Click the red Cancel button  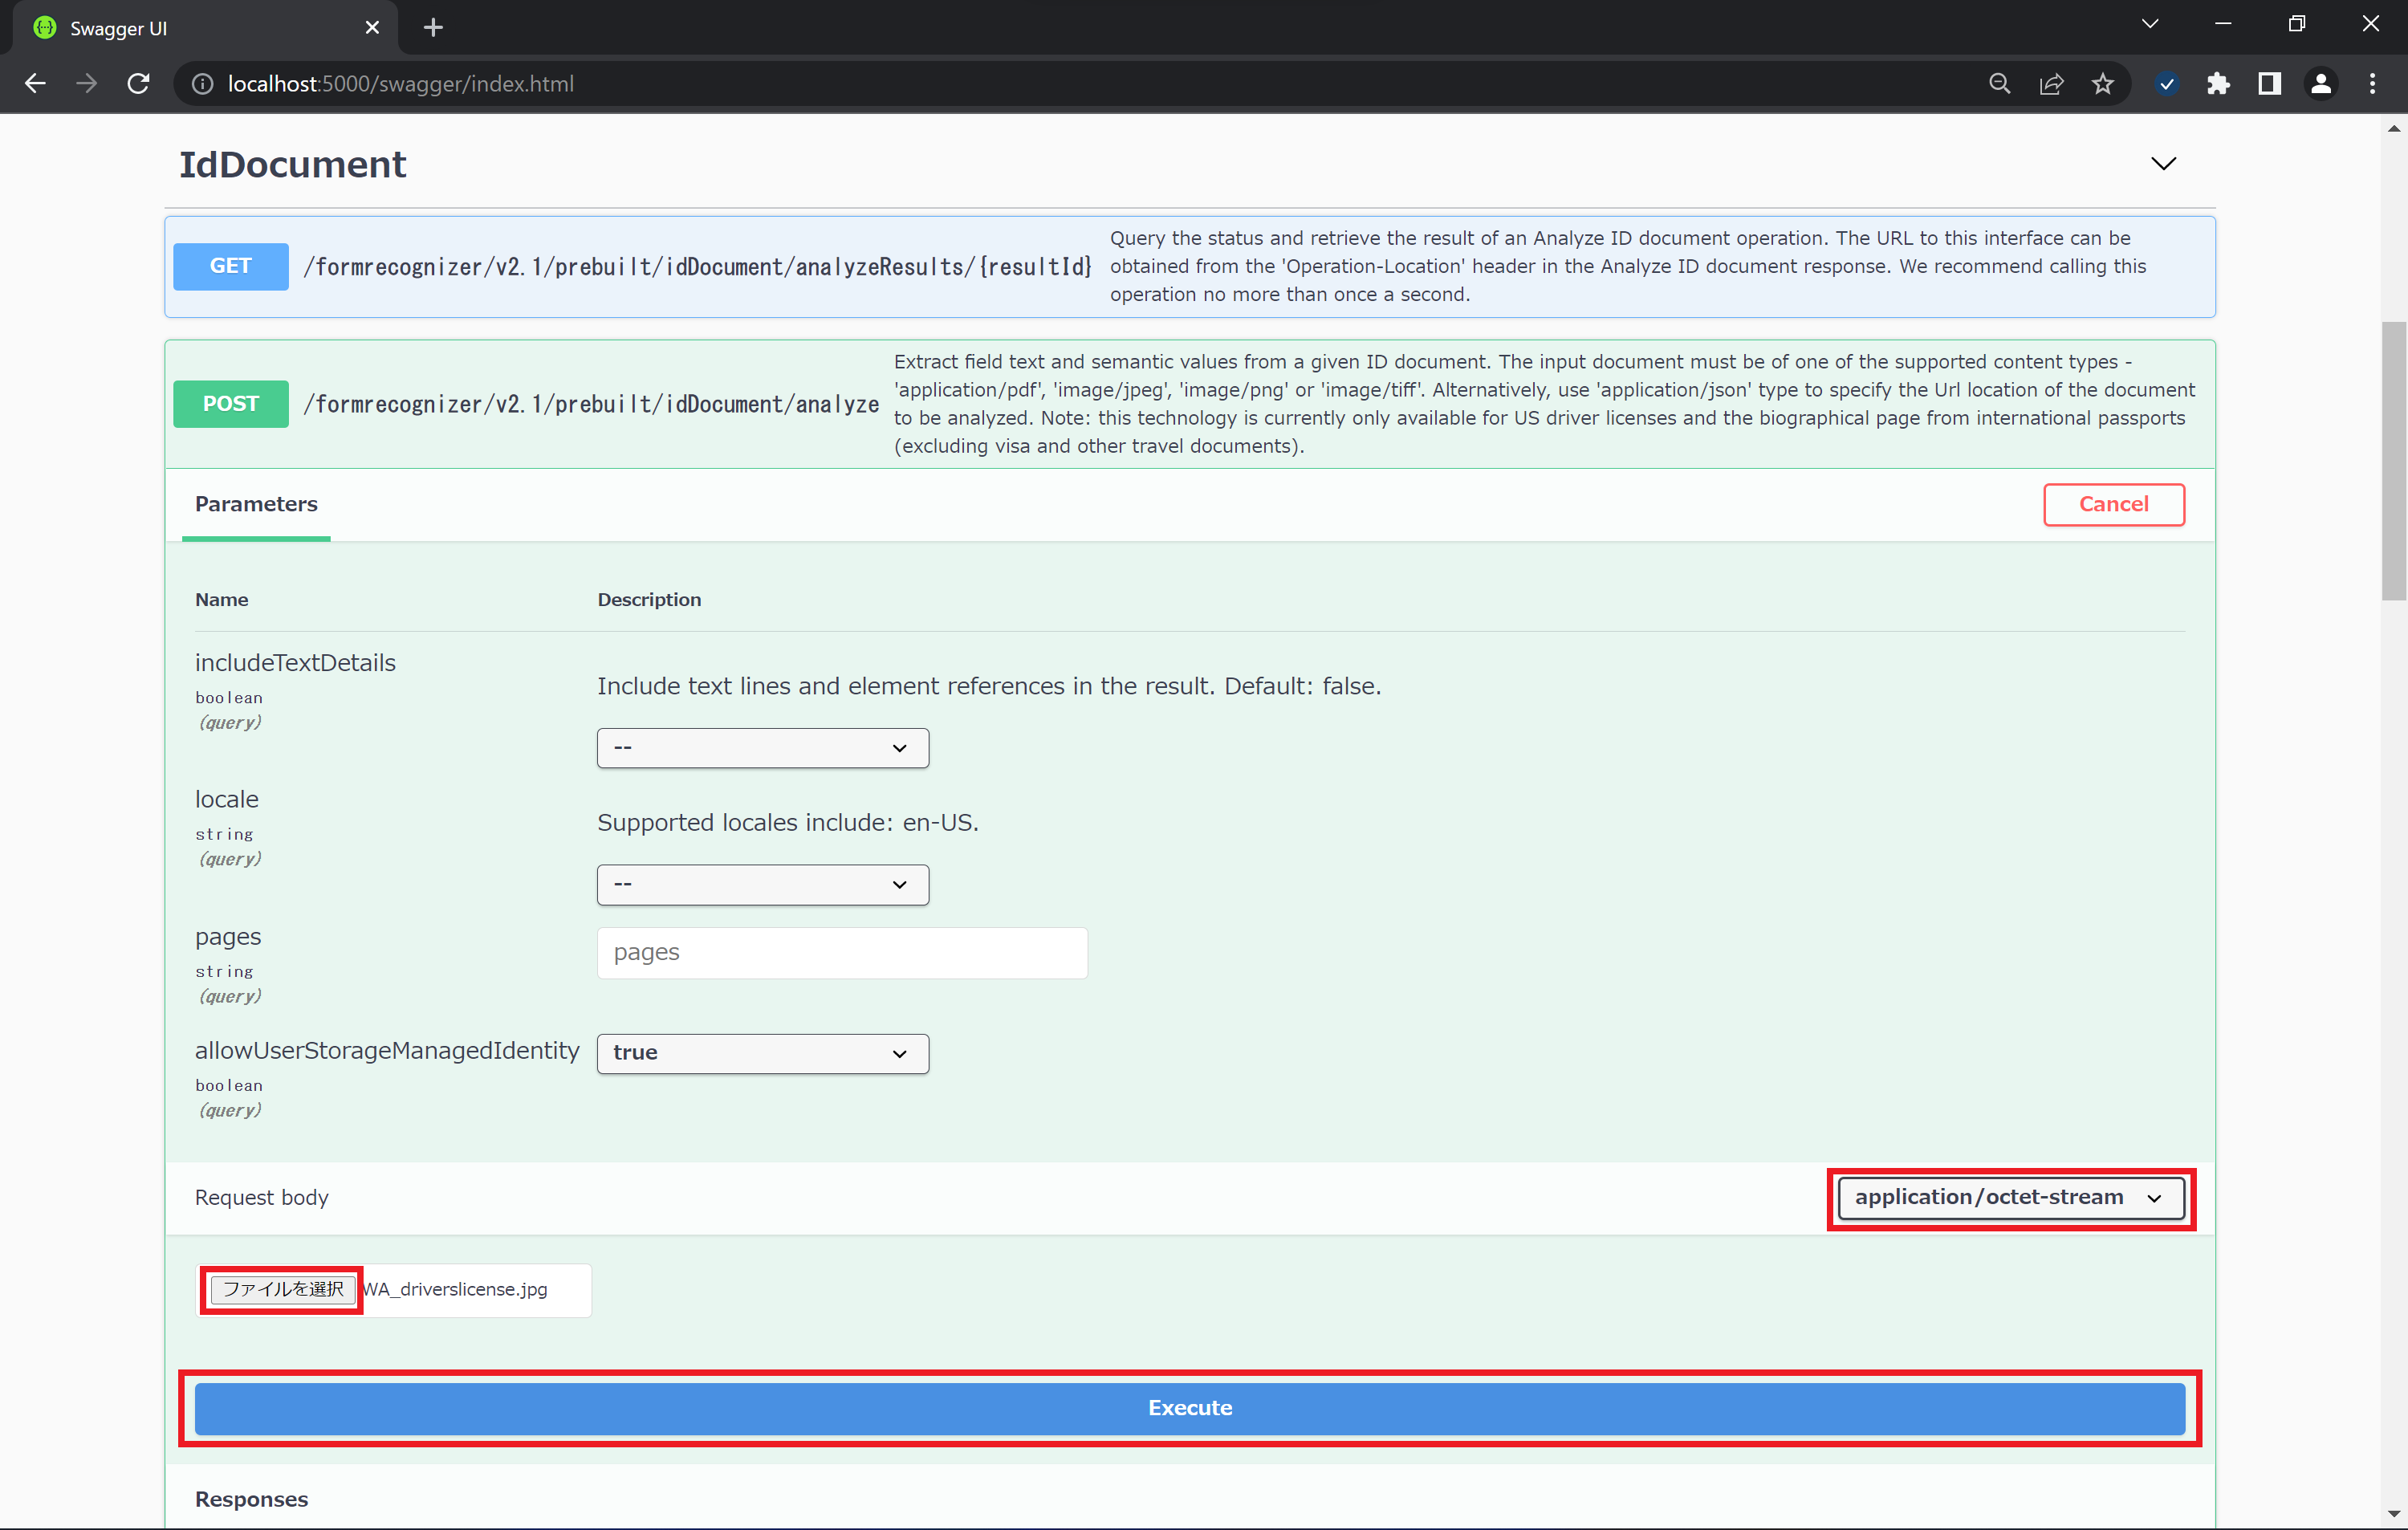tap(2113, 504)
